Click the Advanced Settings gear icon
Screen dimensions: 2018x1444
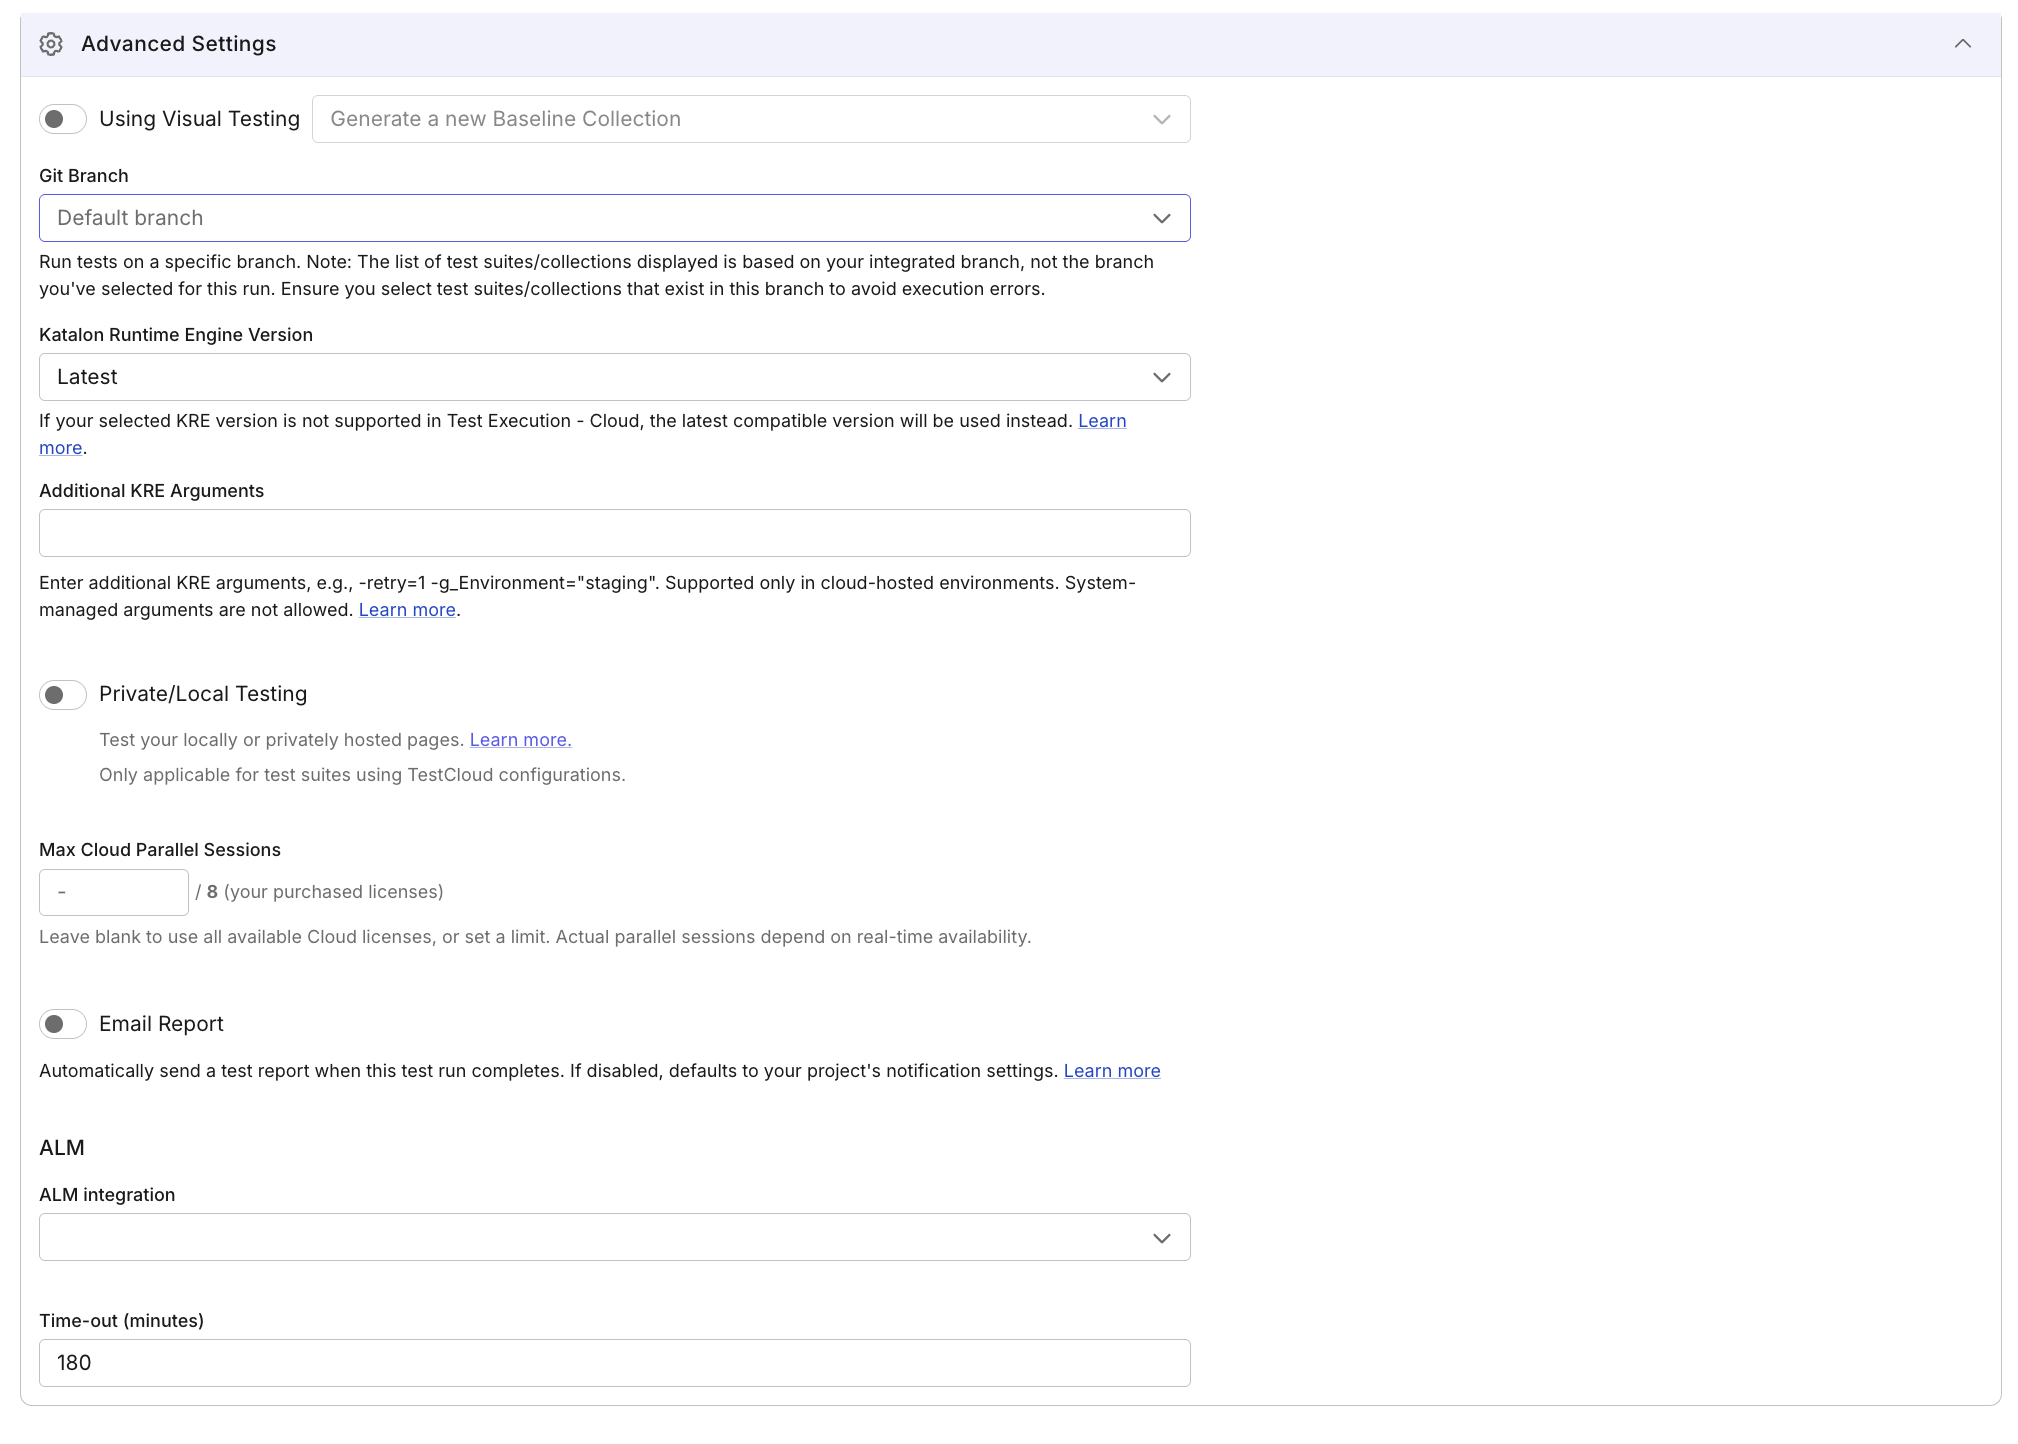(51, 44)
